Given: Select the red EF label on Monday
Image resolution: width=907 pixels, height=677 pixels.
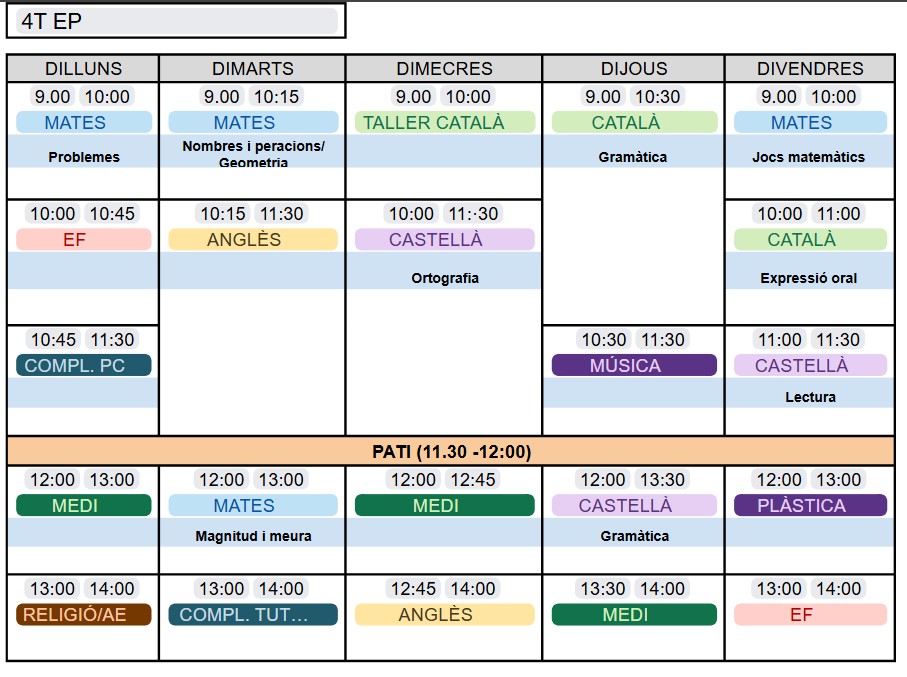Looking at the screenshot, I should [84, 240].
